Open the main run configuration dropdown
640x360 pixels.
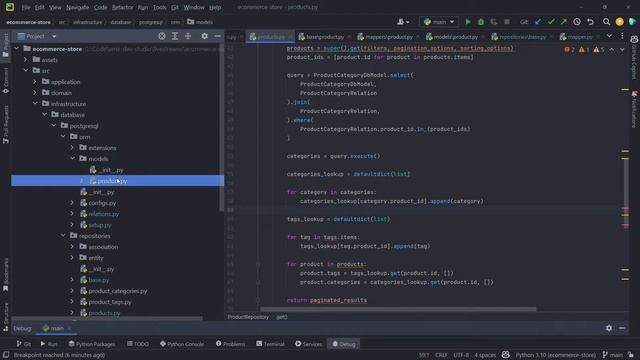tap(439, 22)
